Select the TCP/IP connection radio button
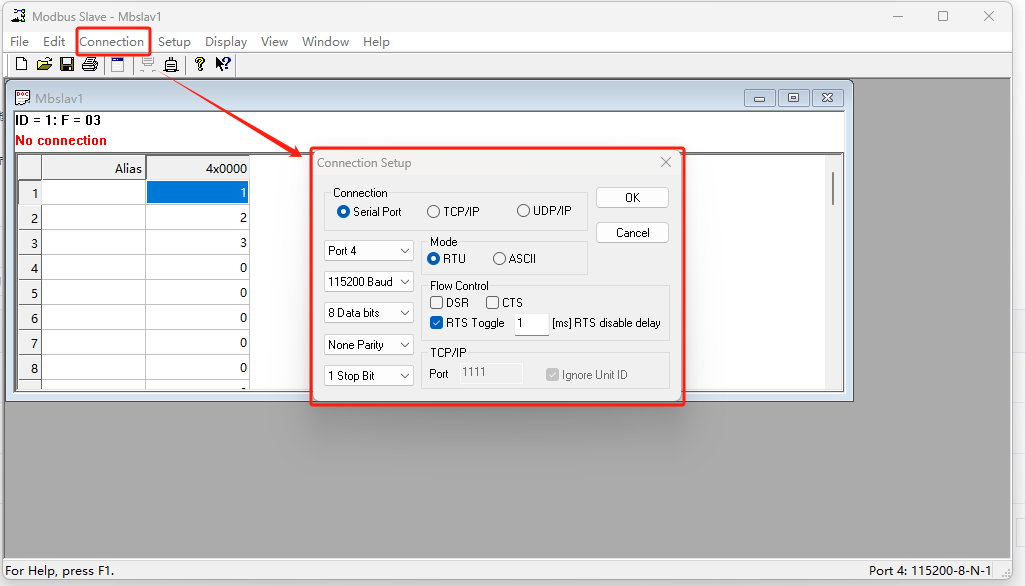The image size is (1025, 586). [x=433, y=212]
